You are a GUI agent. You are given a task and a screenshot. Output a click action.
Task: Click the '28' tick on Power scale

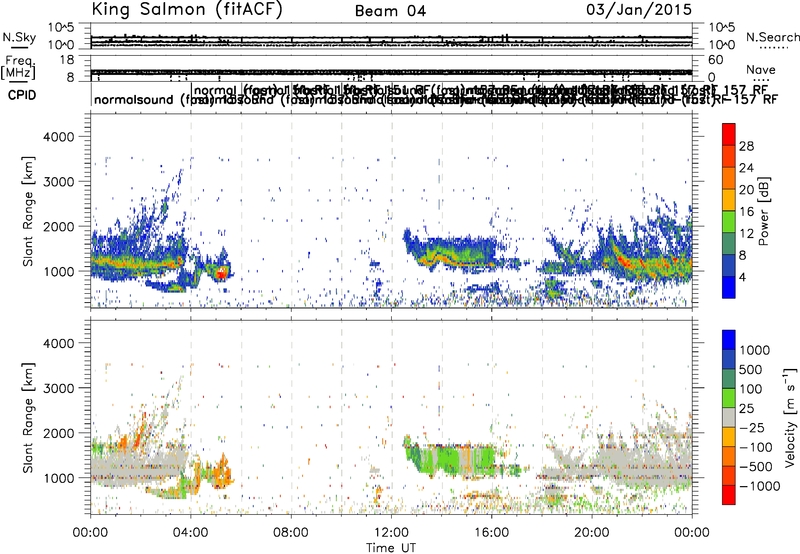pyautogui.click(x=746, y=146)
